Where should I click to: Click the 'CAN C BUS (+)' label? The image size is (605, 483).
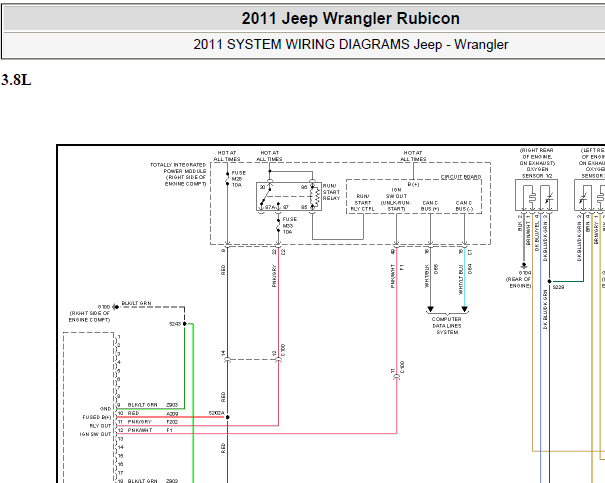pyautogui.click(x=430, y=206)
